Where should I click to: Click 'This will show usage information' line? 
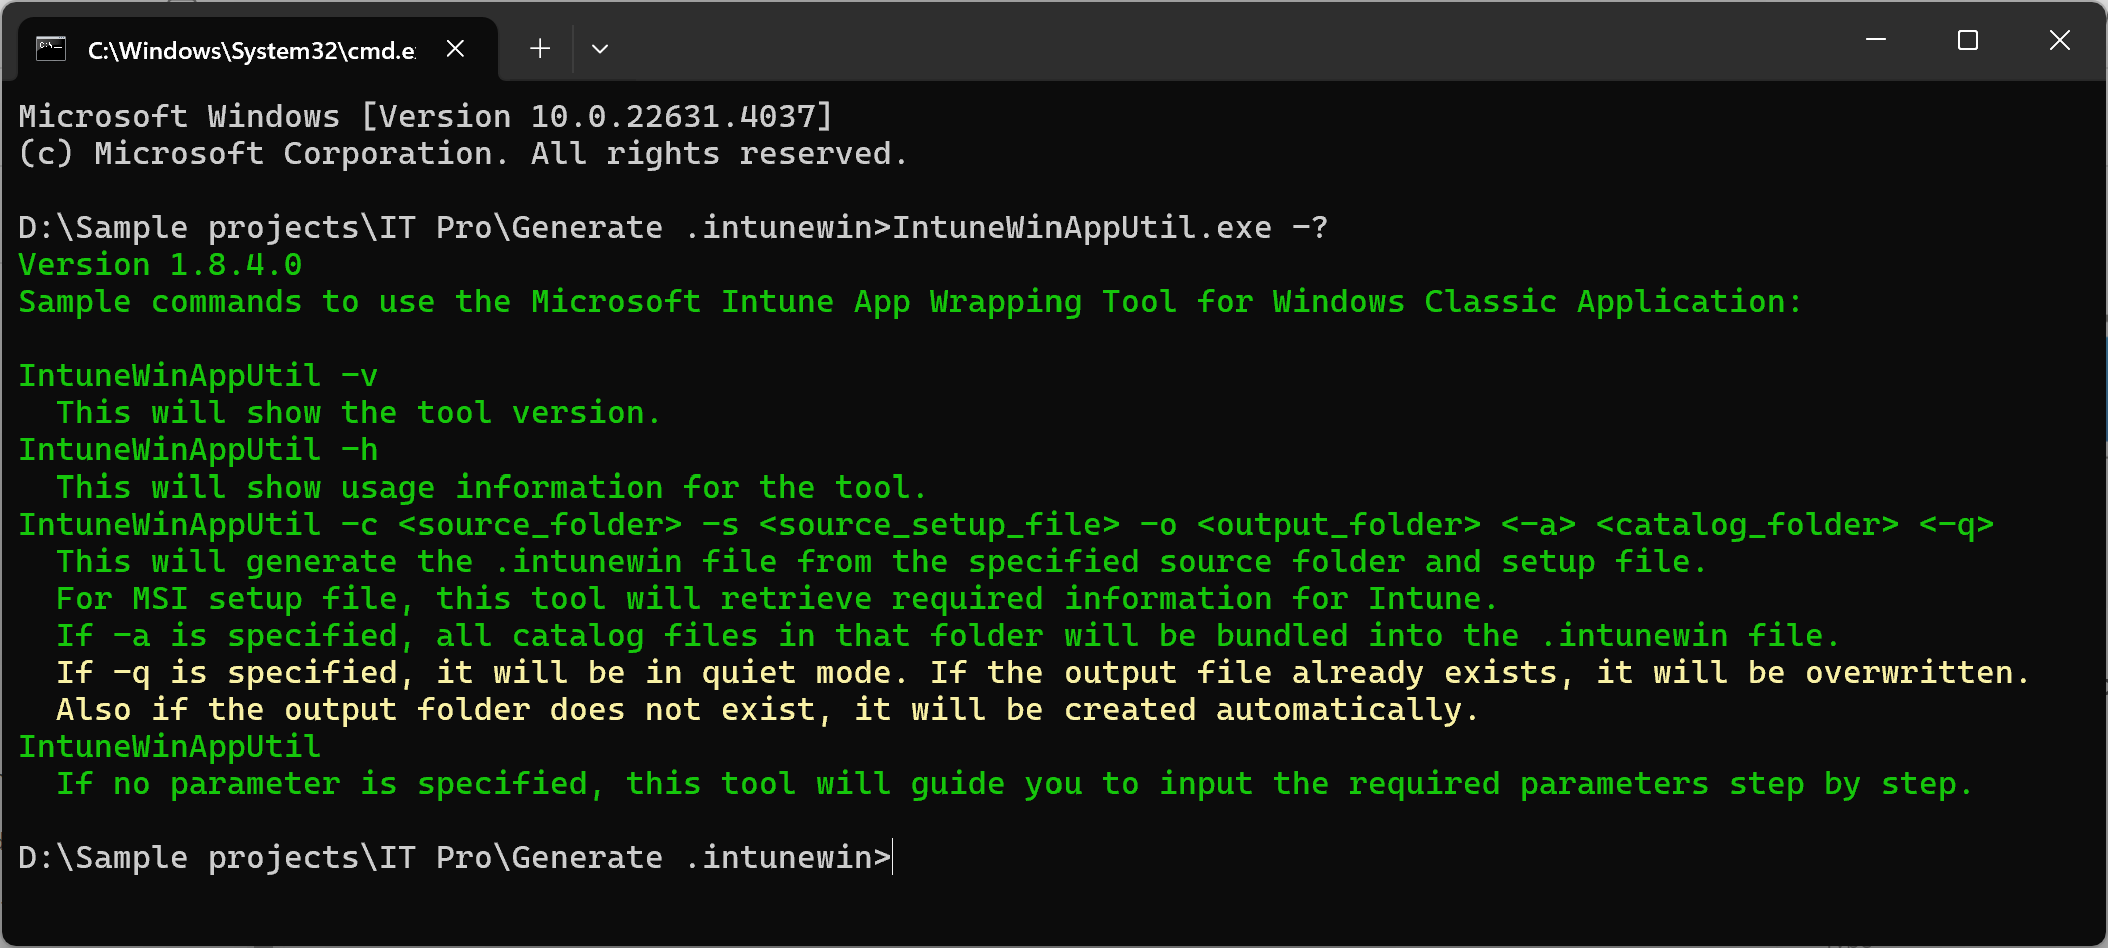tap(492, 487)
